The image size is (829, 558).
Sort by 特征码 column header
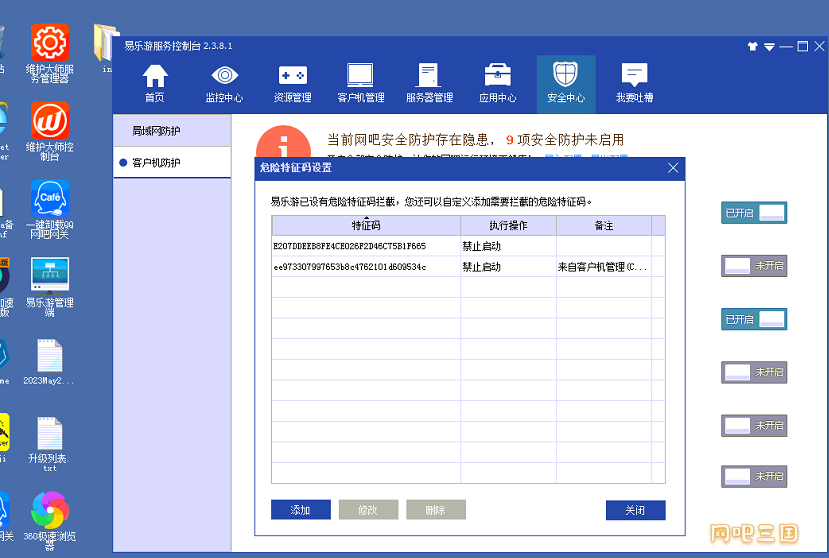click(366, 225)
